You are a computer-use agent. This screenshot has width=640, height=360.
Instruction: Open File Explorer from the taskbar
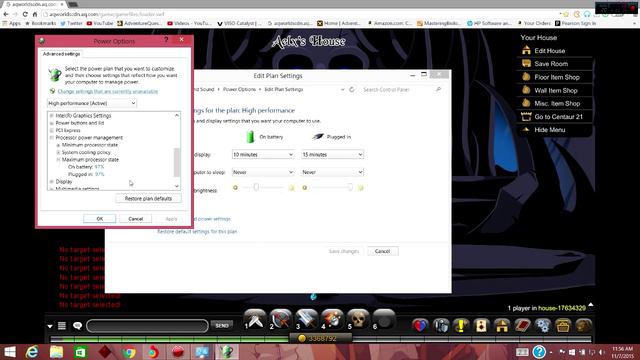pyautogui.click(x=56, y=352)
